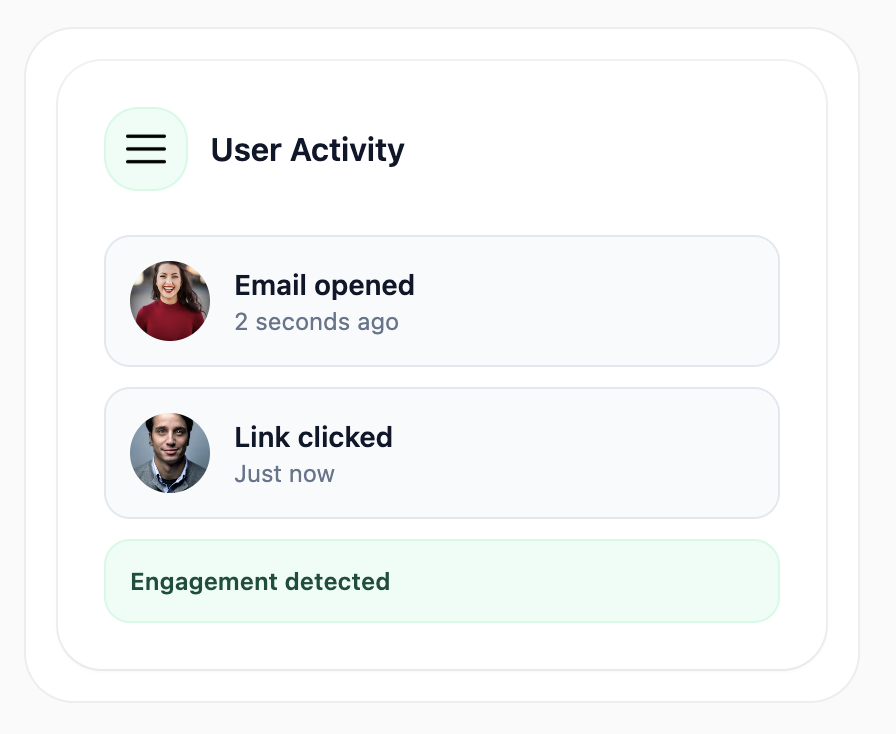Click the Link clicked label
This screenshot has height=734, width=896.
[x=313, y=437]
